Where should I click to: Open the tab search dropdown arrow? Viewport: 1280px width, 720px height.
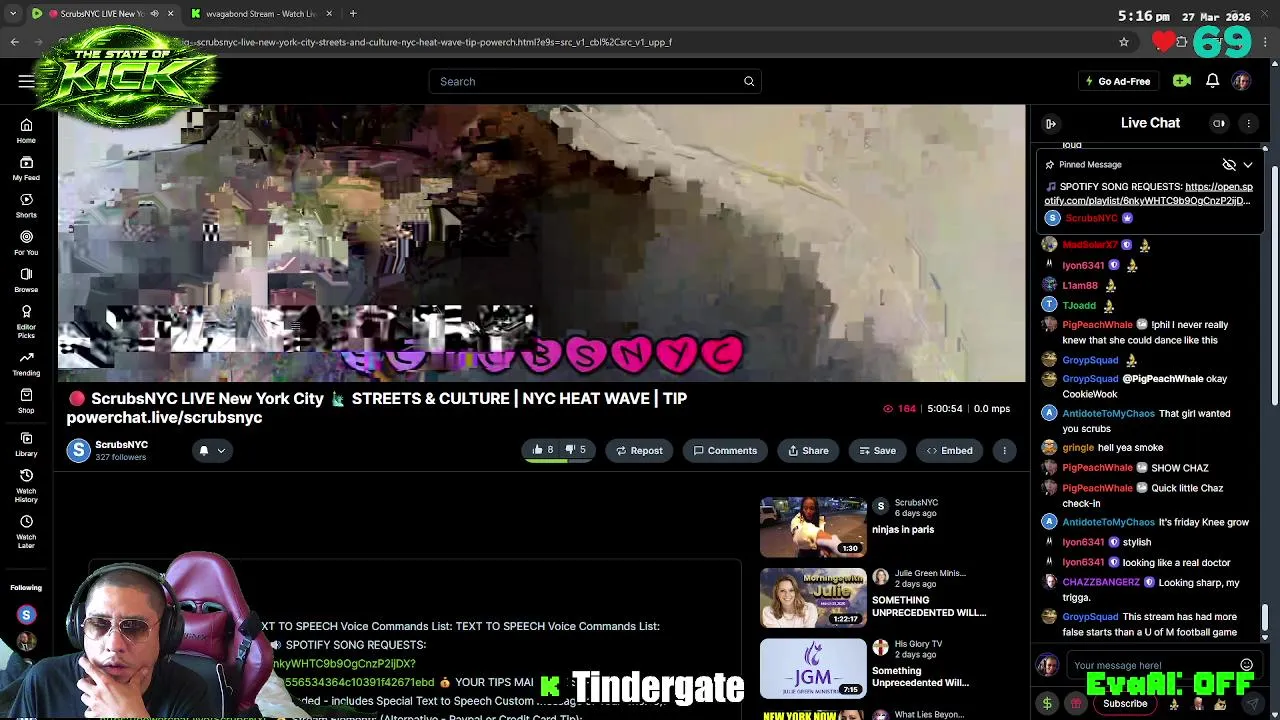click(x=13, y=14)
